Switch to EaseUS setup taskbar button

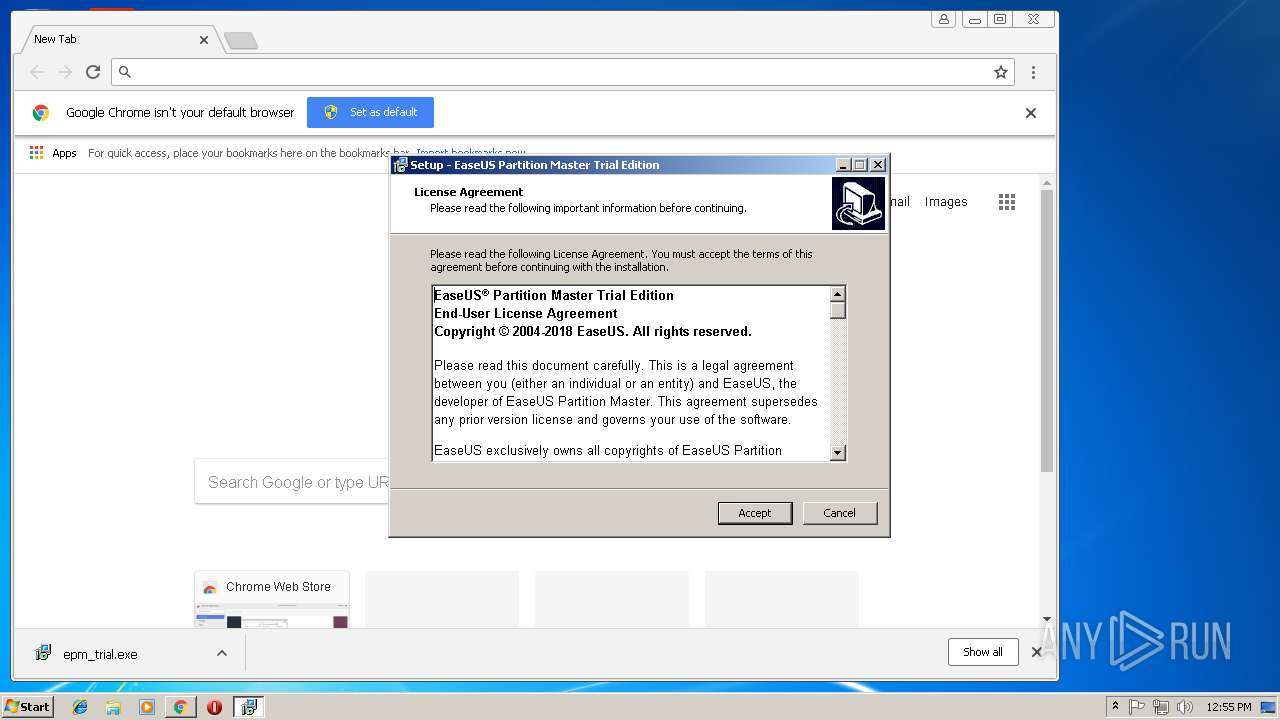[248, 707]
